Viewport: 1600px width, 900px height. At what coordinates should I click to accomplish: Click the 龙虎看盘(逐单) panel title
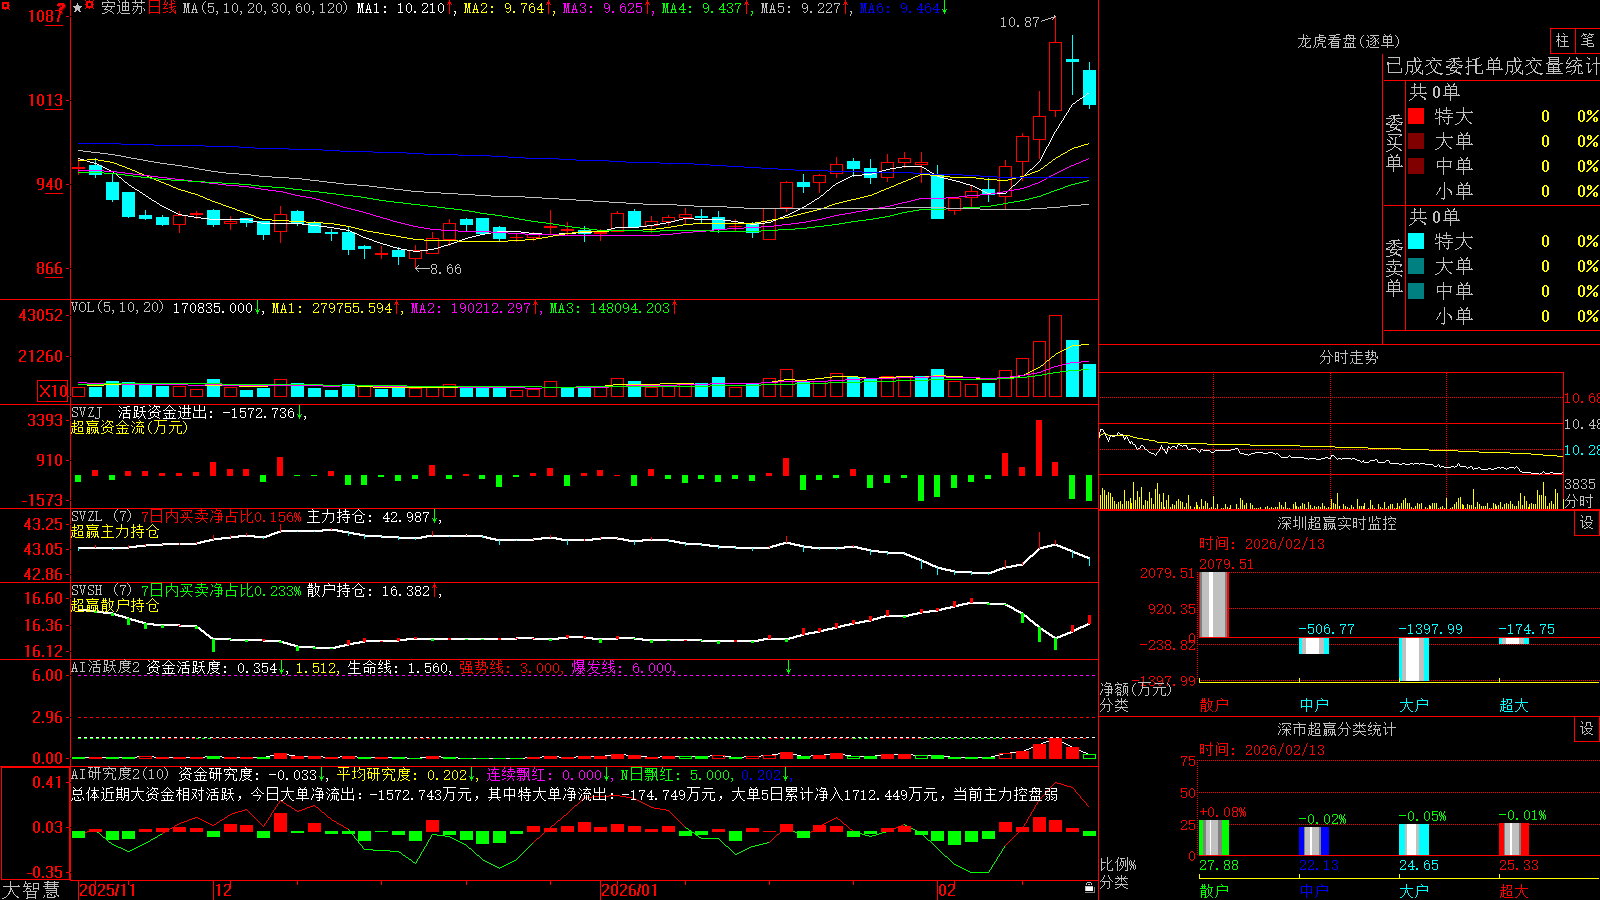pos(1348,41)
